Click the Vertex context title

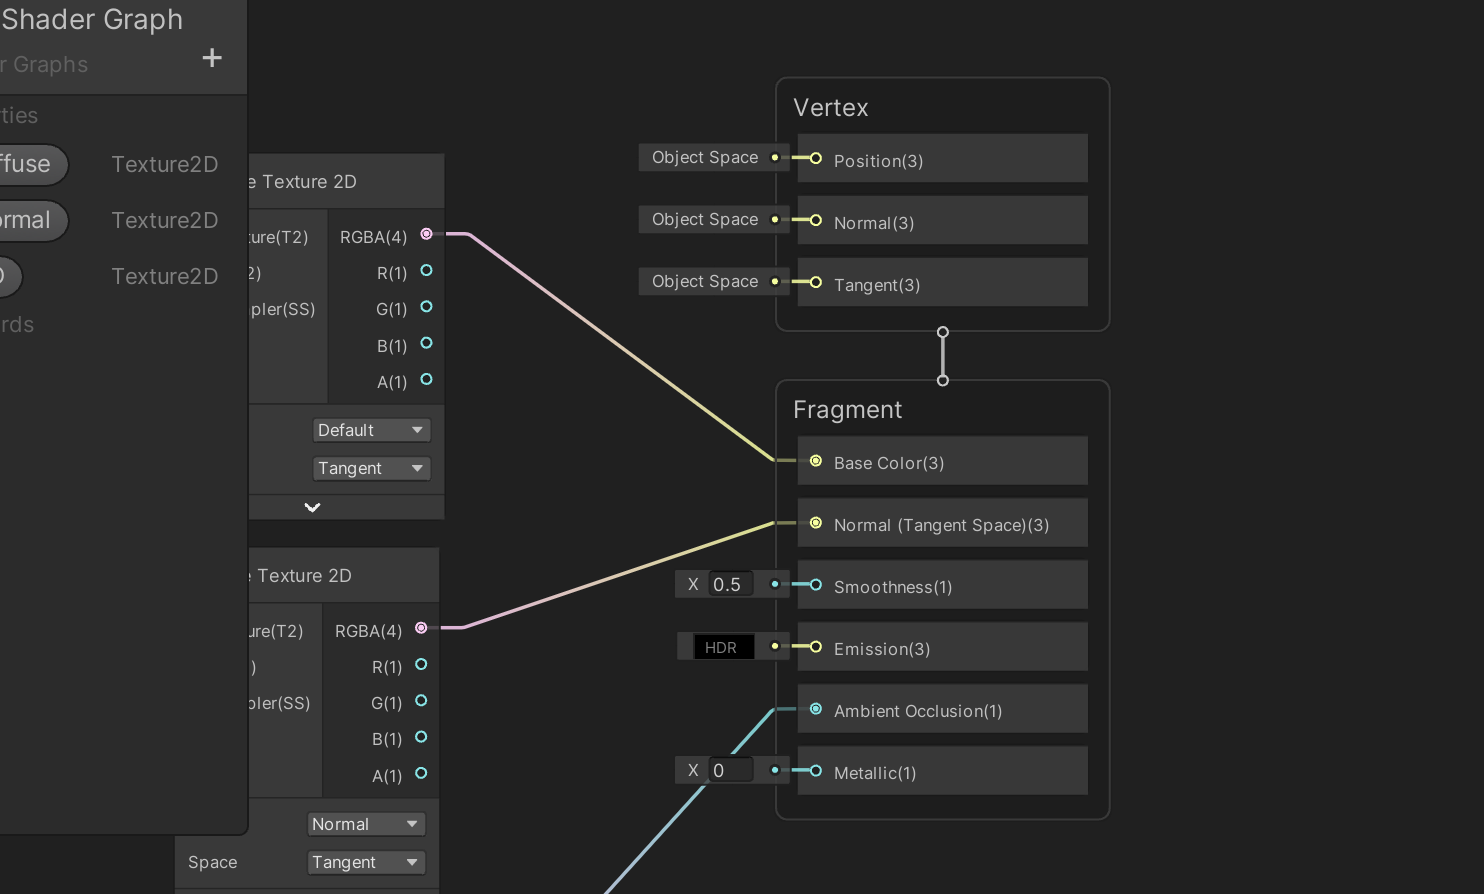click(x=830, y=108)
